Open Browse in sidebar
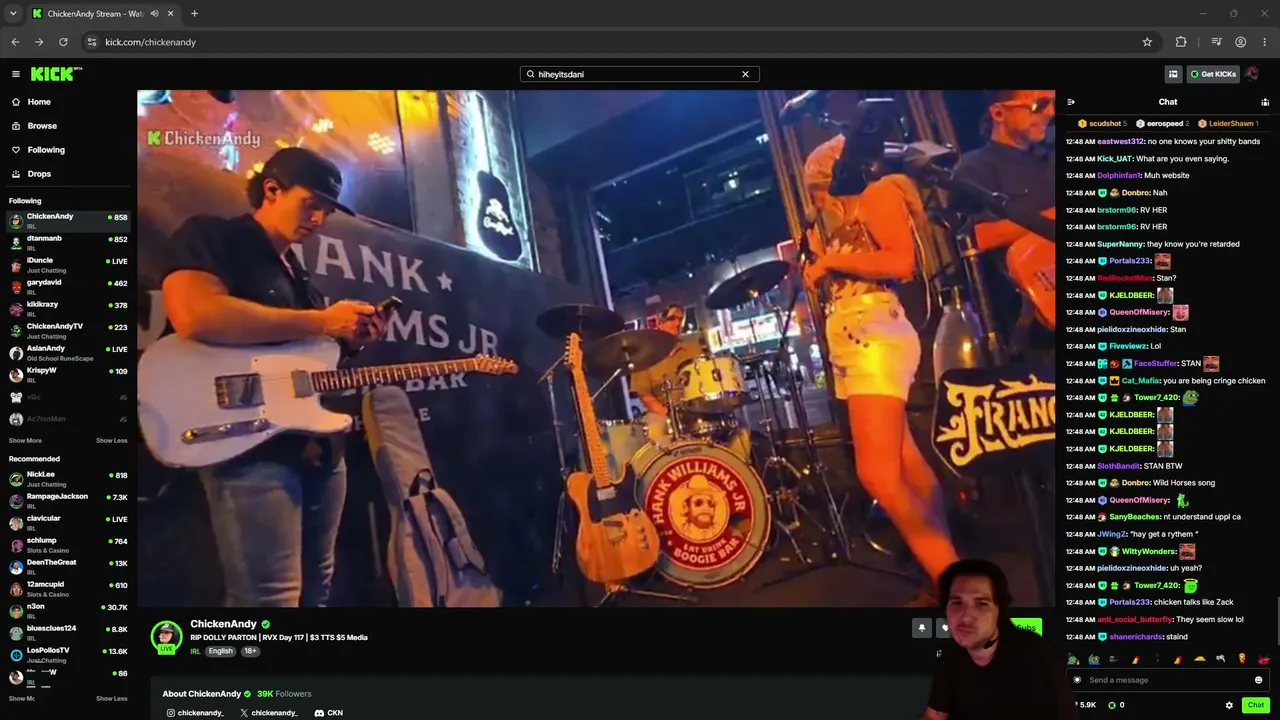This screenshot has height=720, width=1280. pyautogui.click(x=42, y=126)
